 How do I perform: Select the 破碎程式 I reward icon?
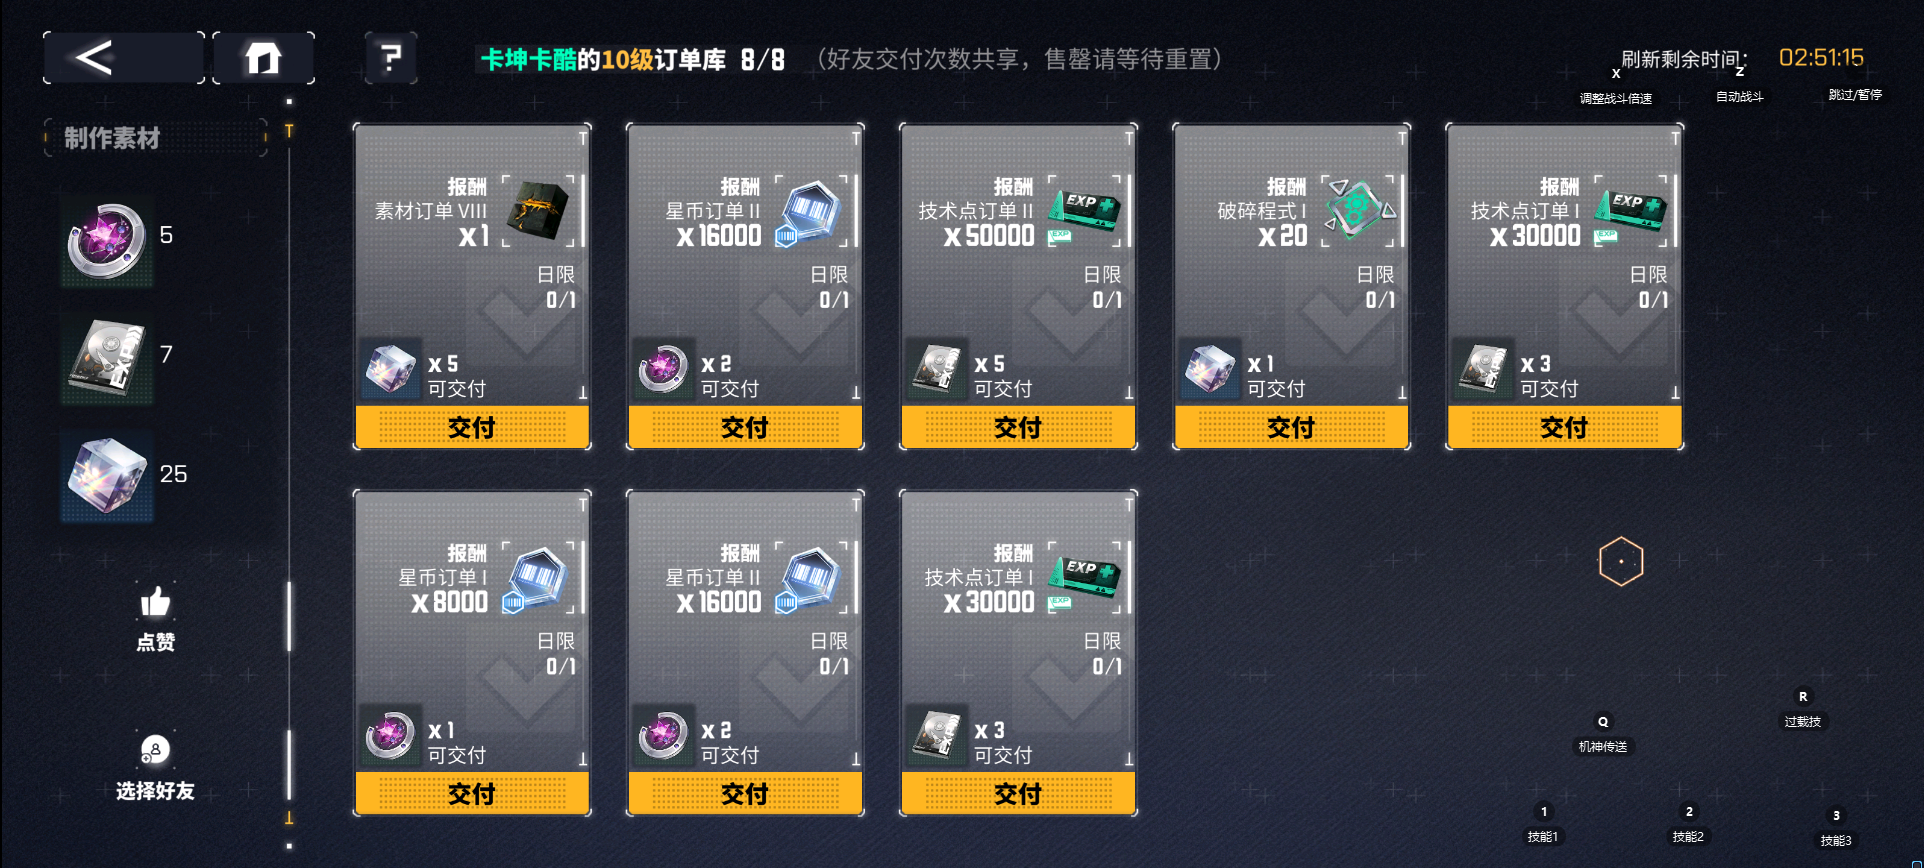1358,211
